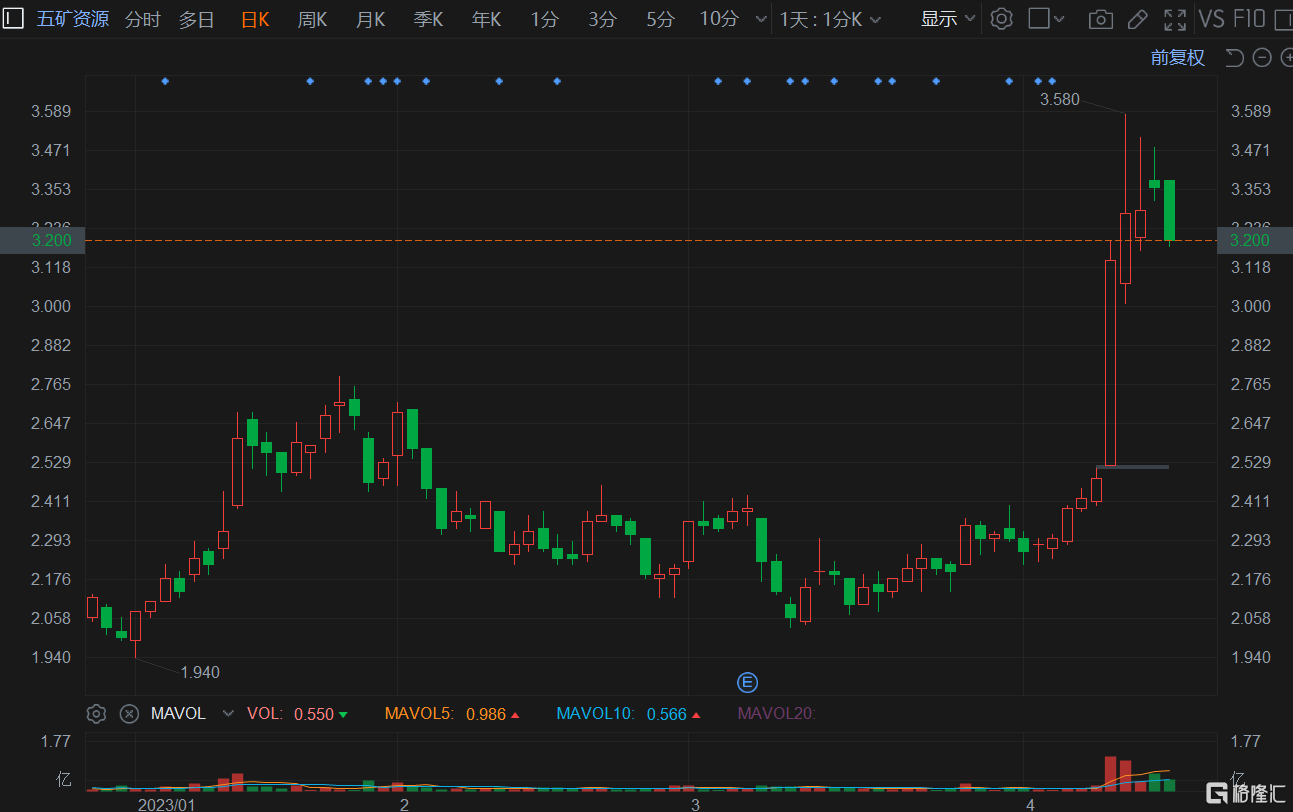Expand the chart to fullscreen
1293x812 pixels.
[x=1174, y=18]
